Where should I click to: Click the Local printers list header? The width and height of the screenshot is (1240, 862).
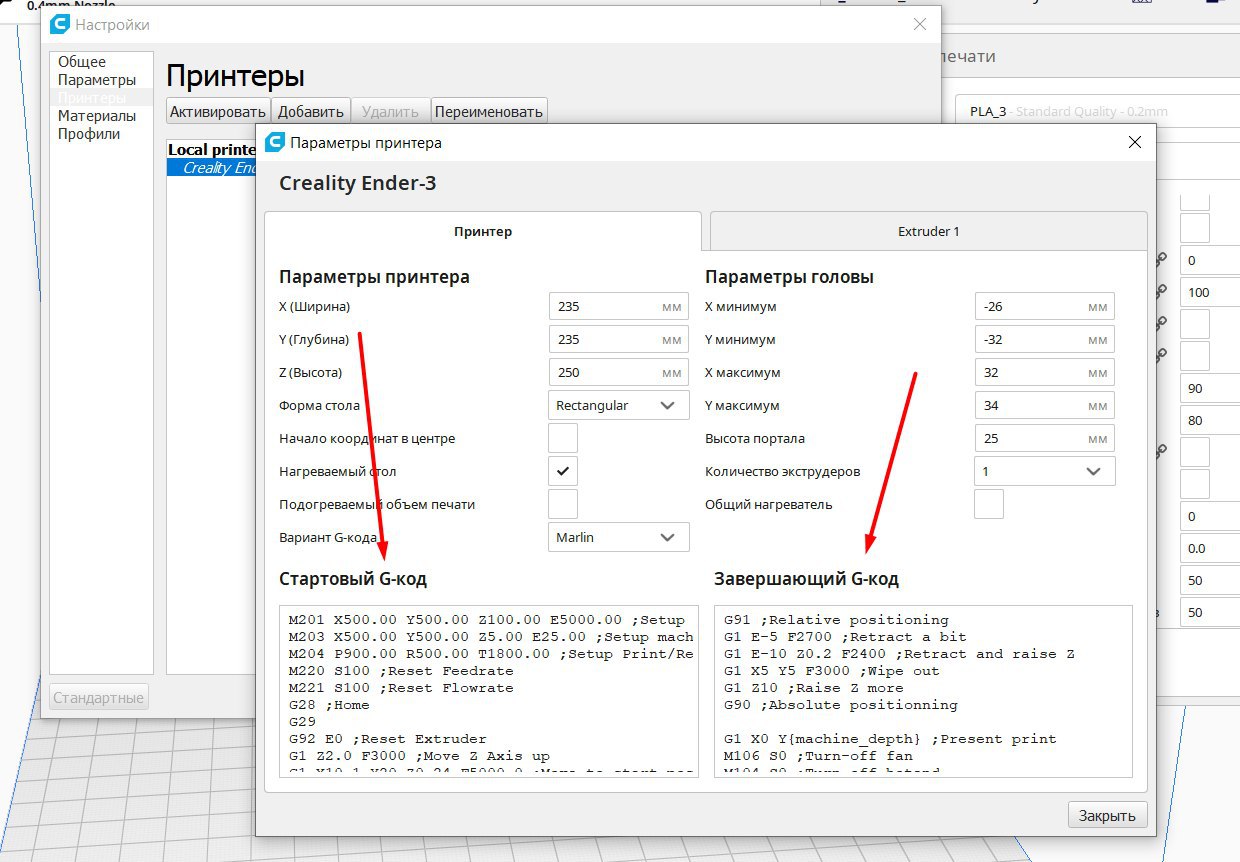pos(212,150)
